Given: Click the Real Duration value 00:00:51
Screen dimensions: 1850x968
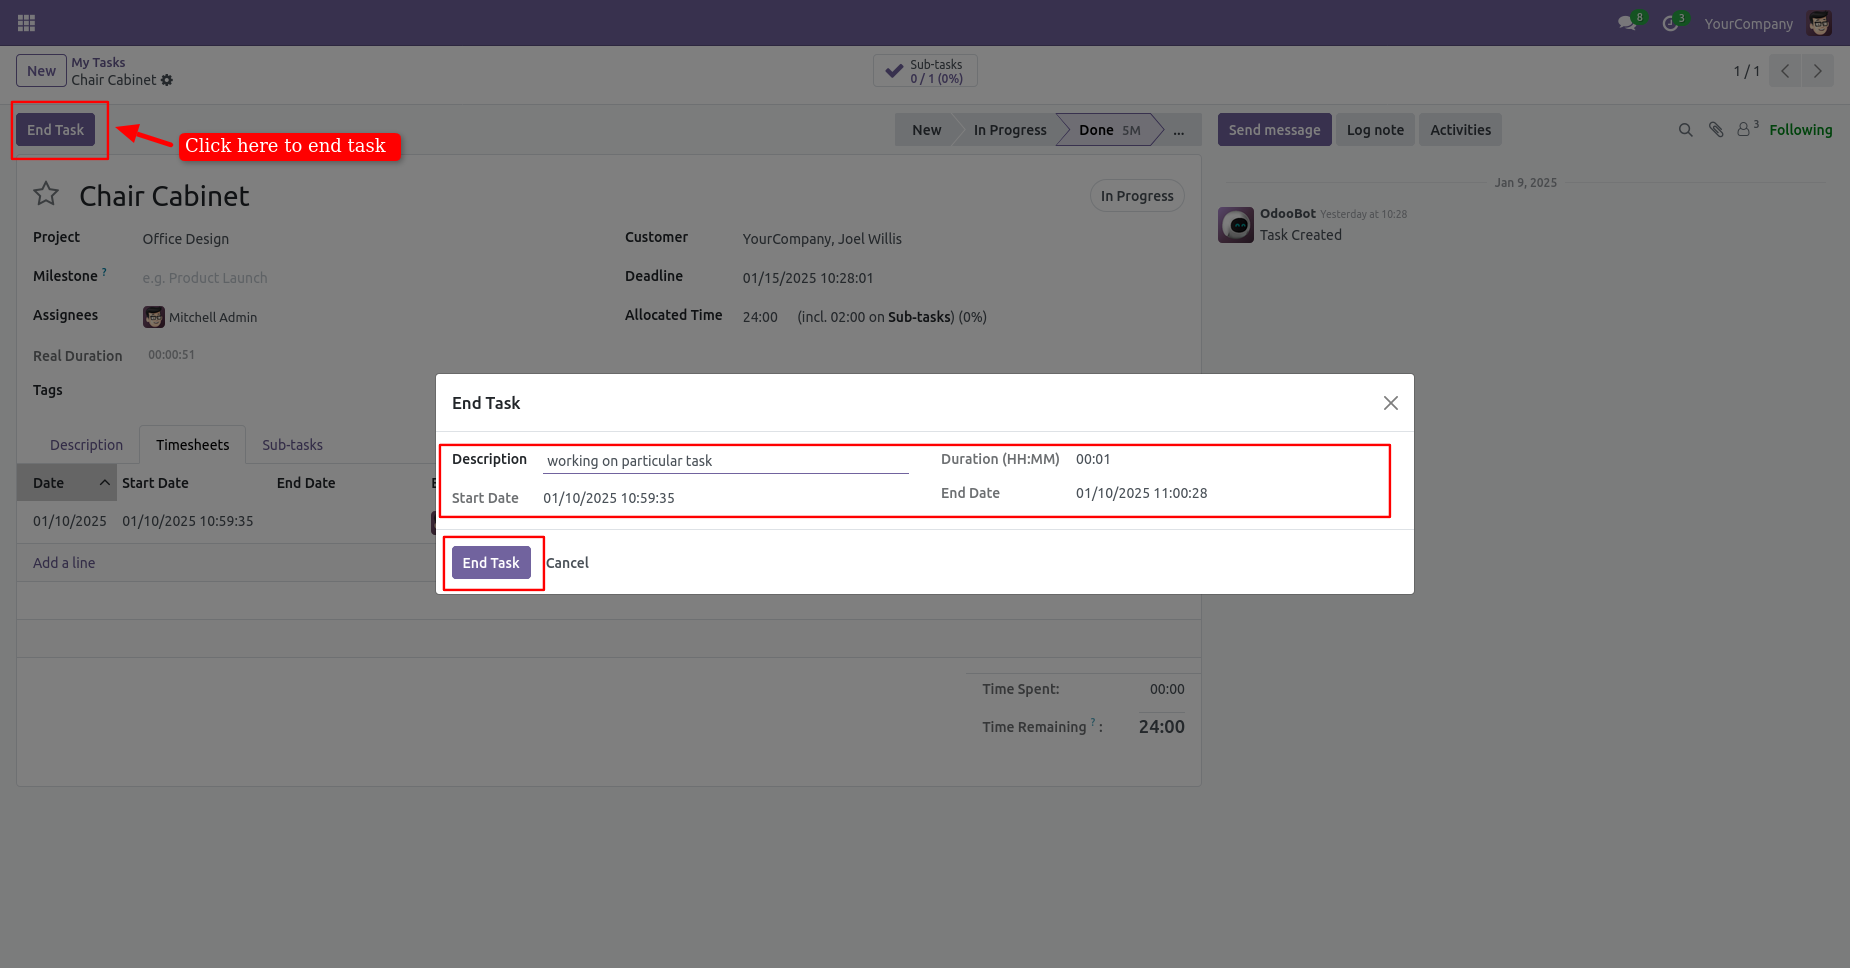Looking at the screenshot, I should (171, 355).
